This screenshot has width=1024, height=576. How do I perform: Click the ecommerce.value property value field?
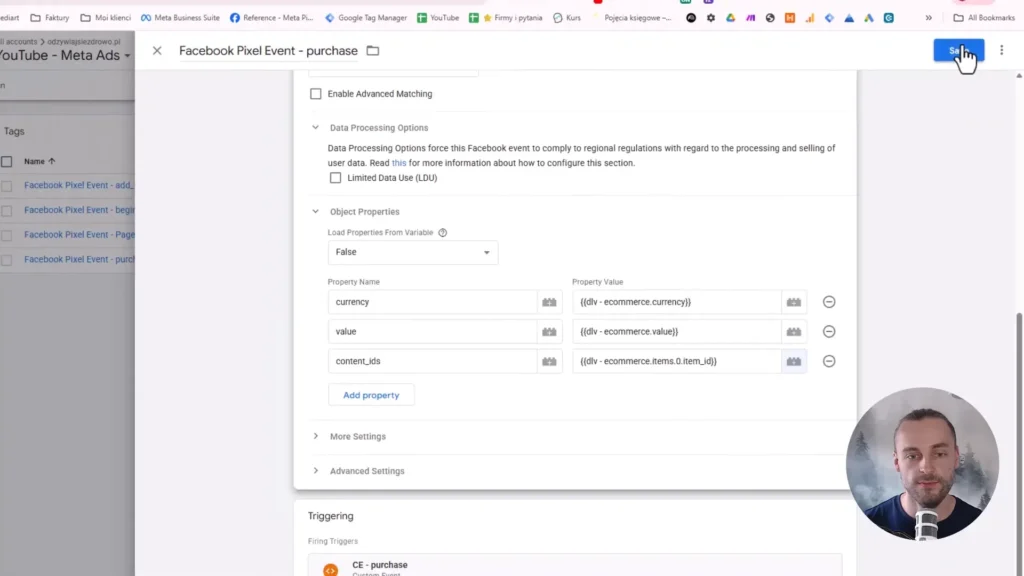click(677, 331)
